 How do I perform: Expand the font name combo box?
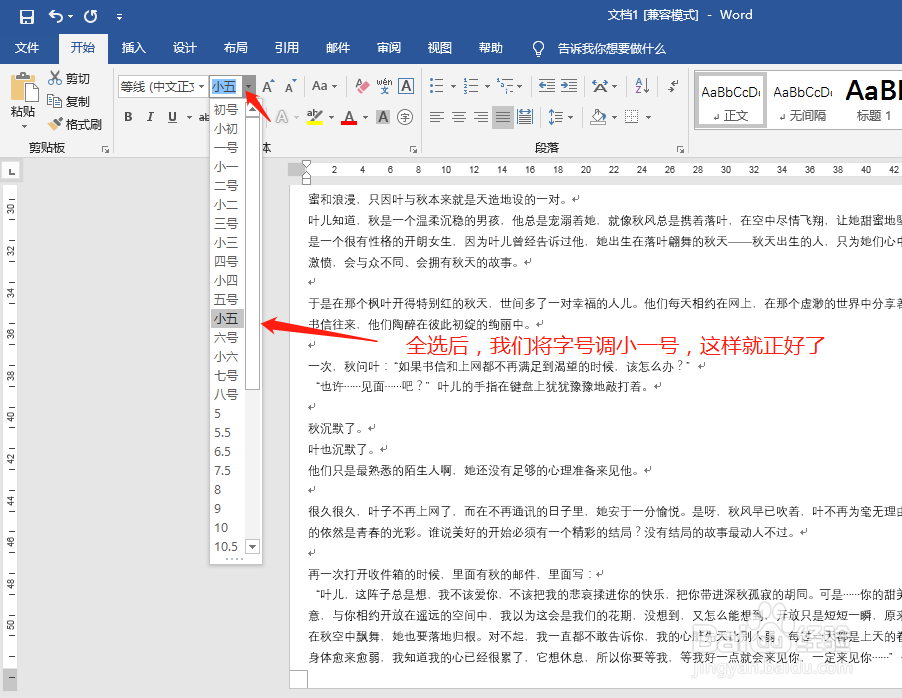[x=201, y=86]
